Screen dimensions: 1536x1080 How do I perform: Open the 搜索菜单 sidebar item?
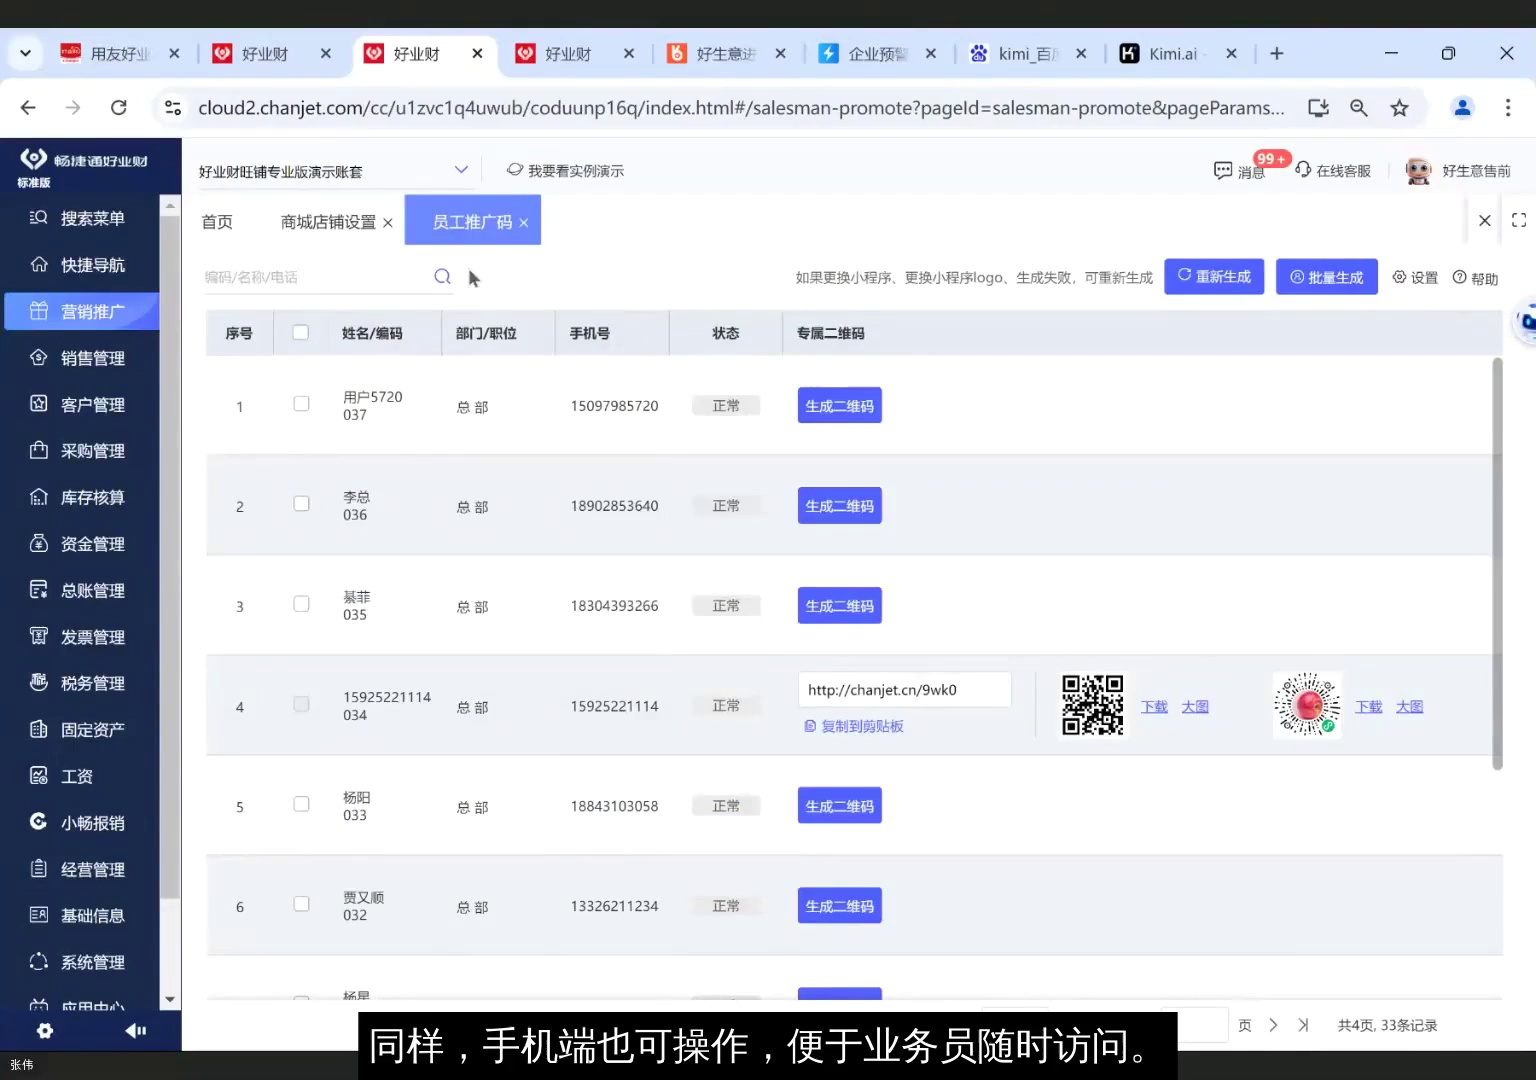pyautogui.click(x=90, y=217)
